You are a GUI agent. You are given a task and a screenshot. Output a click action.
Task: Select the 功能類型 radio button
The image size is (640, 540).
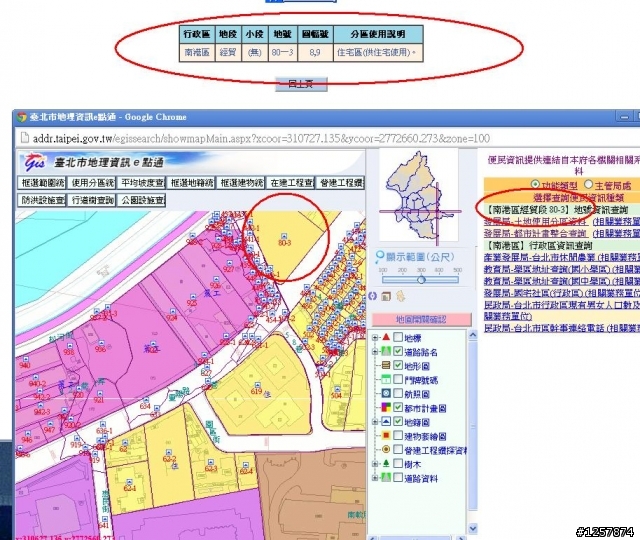[x=535, y=184]
